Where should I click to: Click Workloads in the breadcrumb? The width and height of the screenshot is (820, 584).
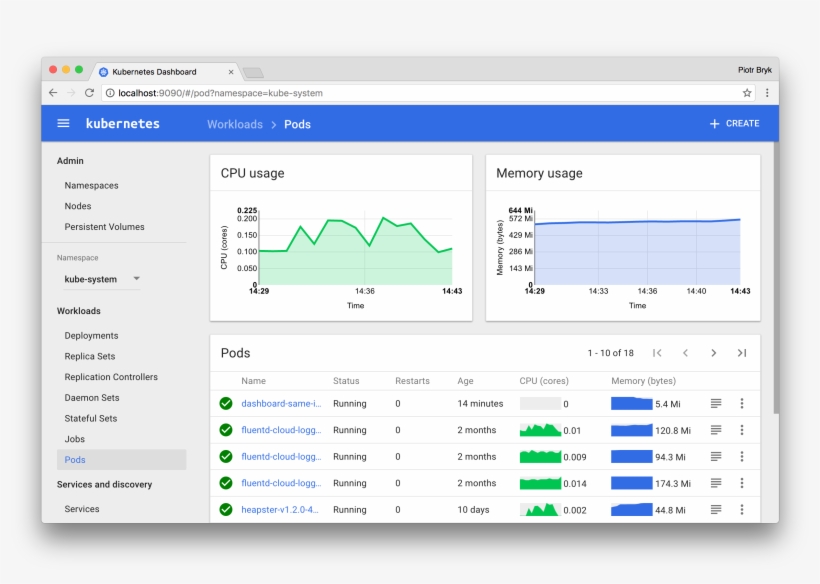coord(235,124)
